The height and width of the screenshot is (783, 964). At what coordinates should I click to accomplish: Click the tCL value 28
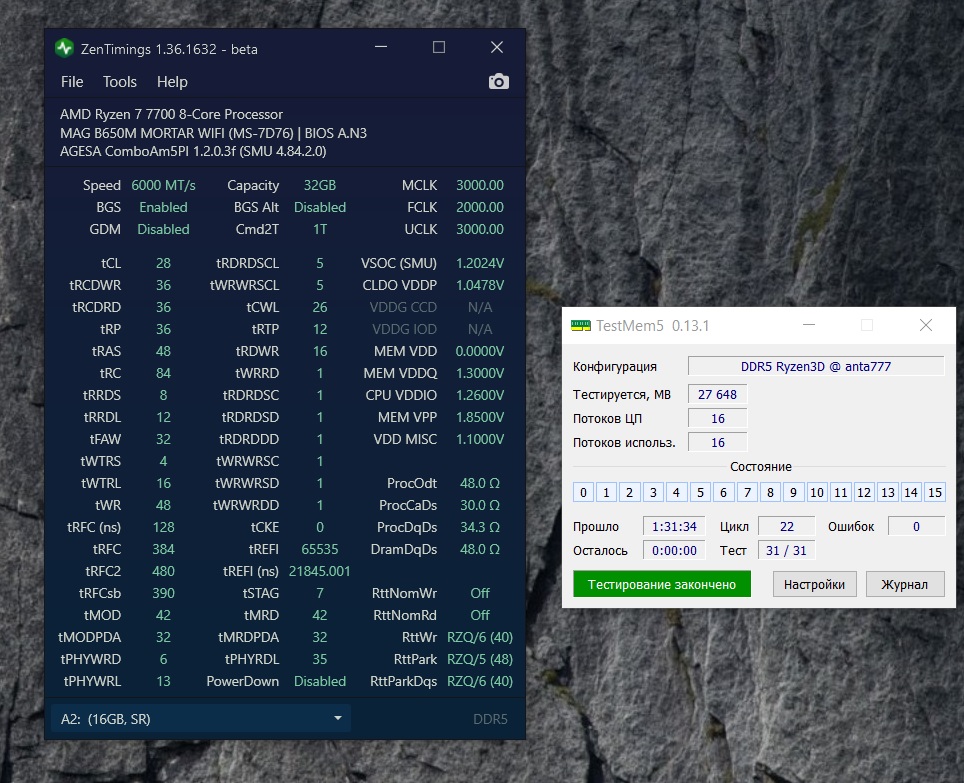tap(163, 263)
